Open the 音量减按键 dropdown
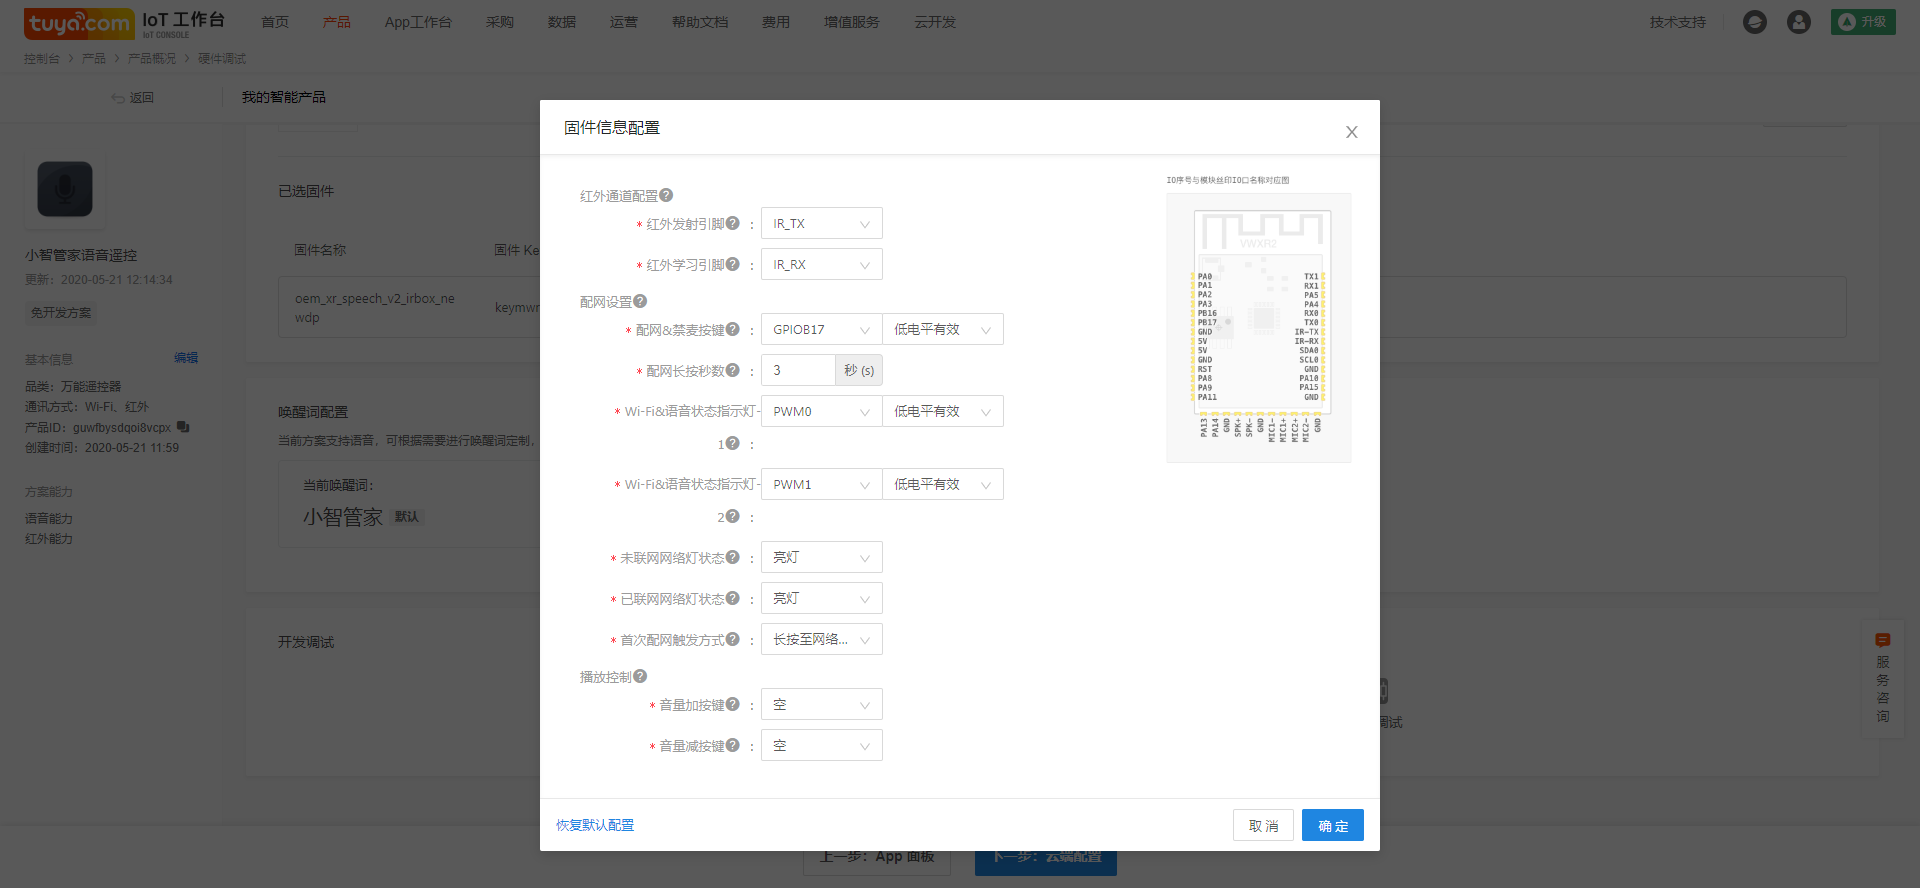This screenshot has height=888, width=1920. [821, 745]
